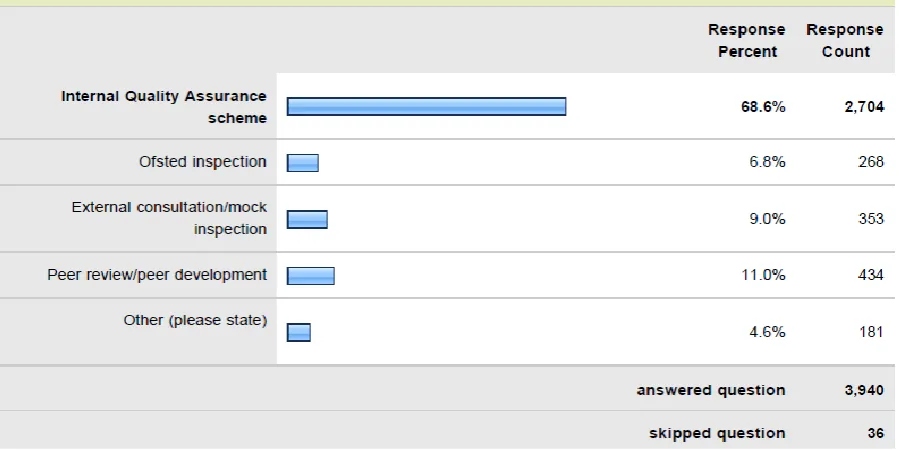Select the skipped question count 36

(875, 433)
